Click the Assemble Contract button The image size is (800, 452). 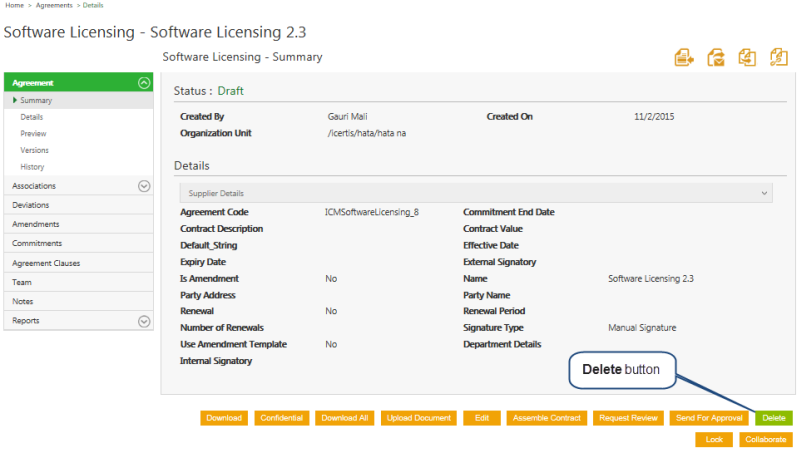tap(547, 418)
